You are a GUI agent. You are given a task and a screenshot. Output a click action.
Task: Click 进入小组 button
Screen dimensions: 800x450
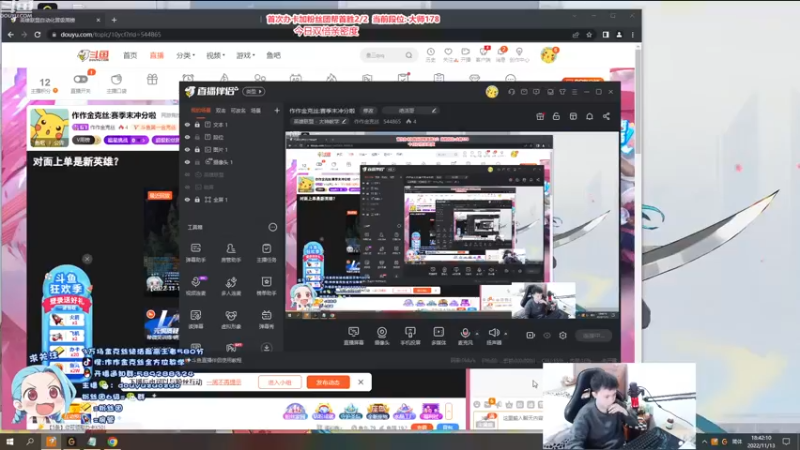coord(280,382)
